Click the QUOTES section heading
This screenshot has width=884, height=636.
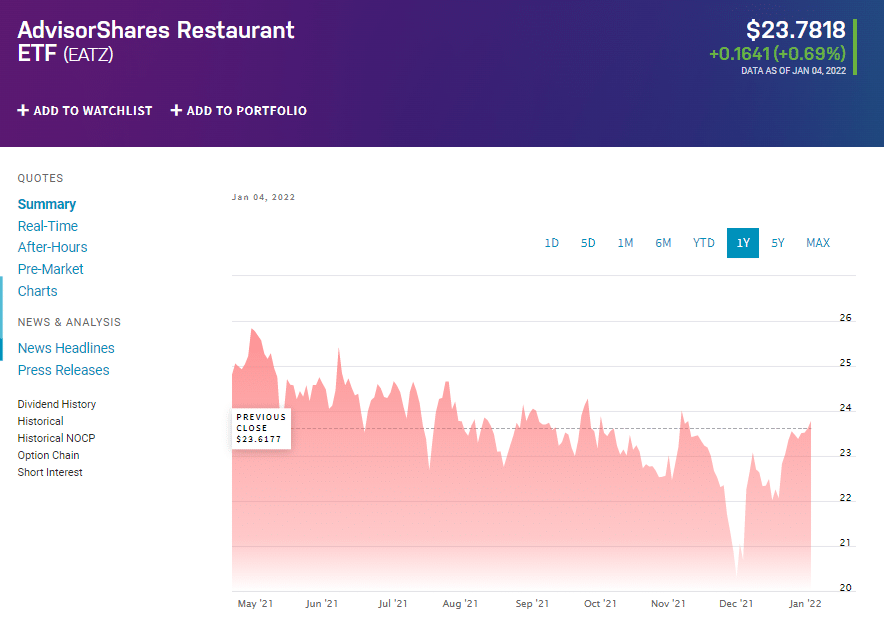41,178
